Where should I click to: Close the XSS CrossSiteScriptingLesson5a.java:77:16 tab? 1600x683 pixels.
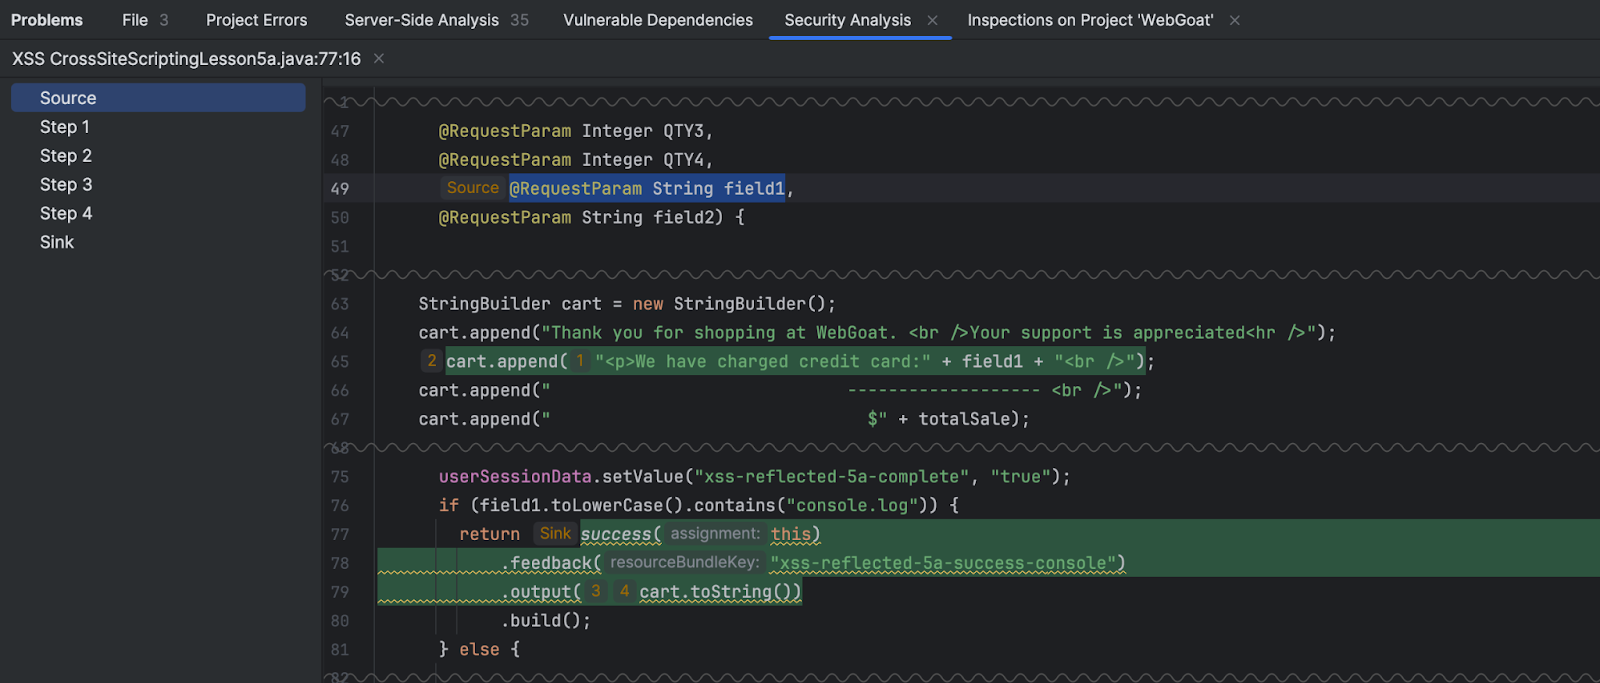tap(379, 59)
